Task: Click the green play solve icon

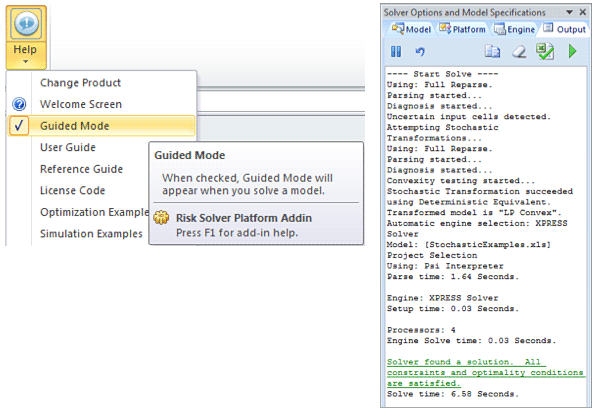Action: pos(572,51)
